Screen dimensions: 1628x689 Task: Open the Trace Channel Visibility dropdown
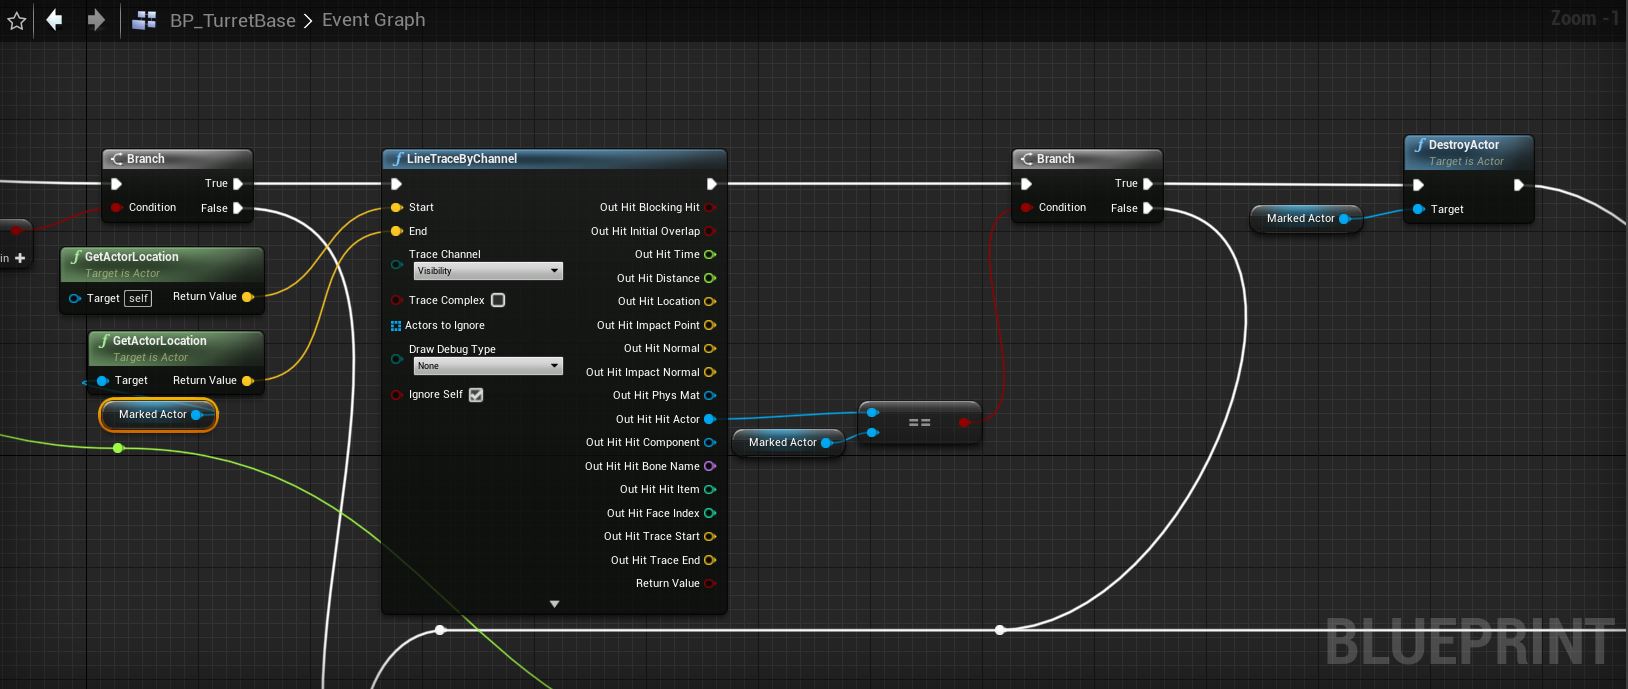488,271
